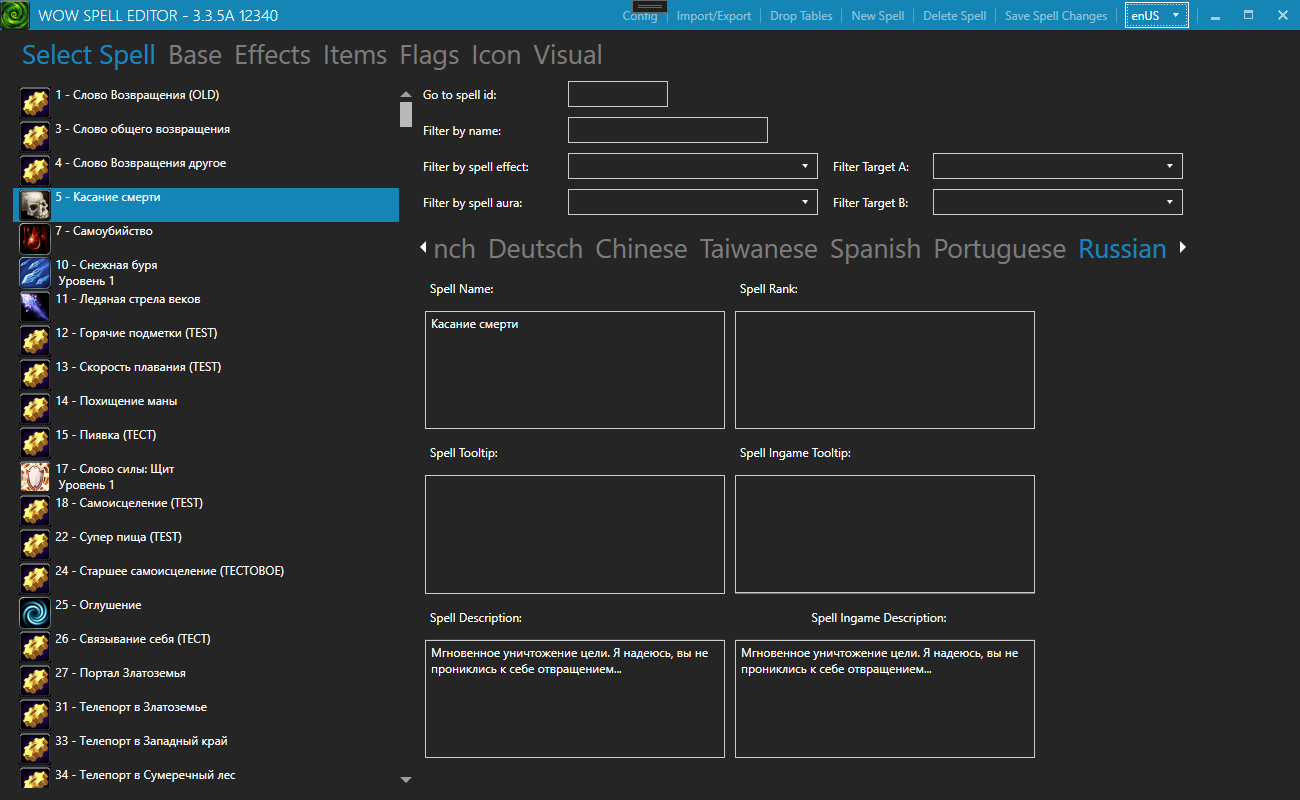The height and width of the screenshot is (800, 1300).
Task: Switch to the Base tab
Action: coord(195,55)
